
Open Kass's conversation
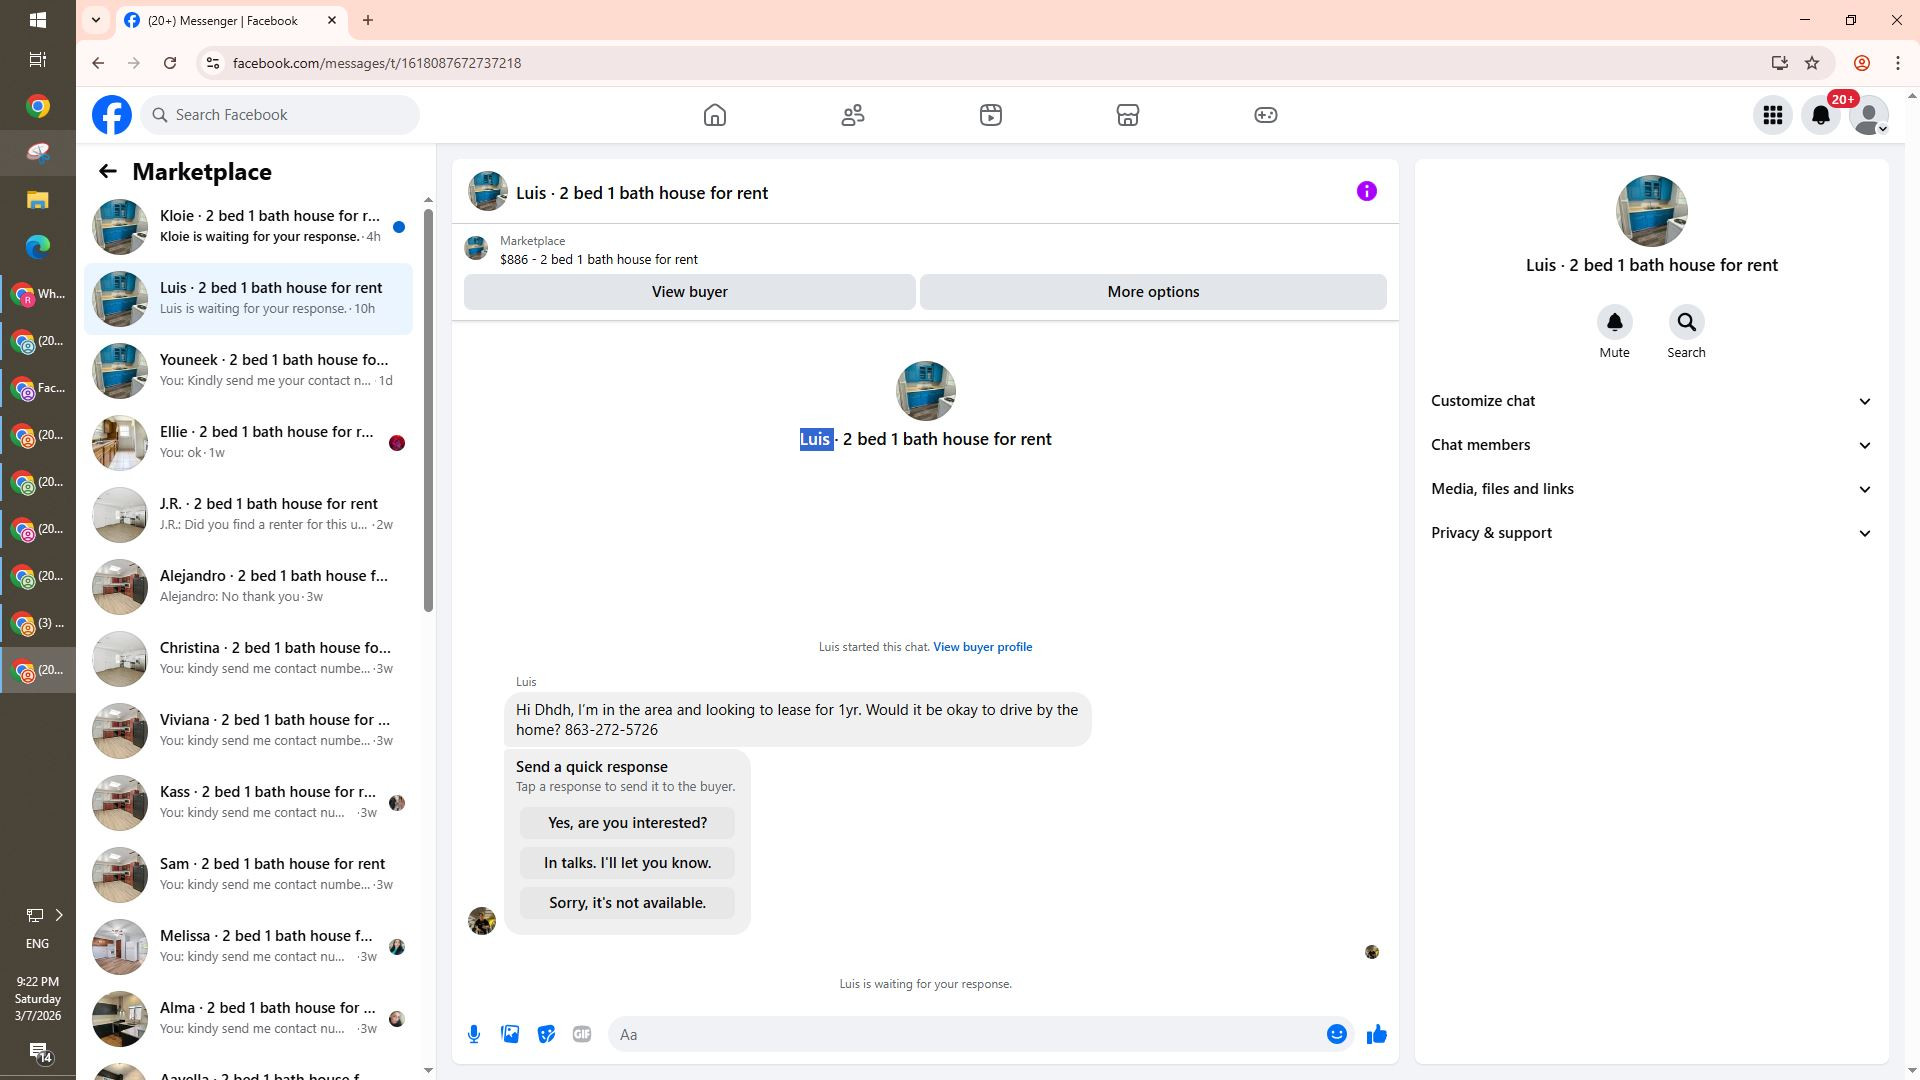pyautogui.click(x=248, y=803)
